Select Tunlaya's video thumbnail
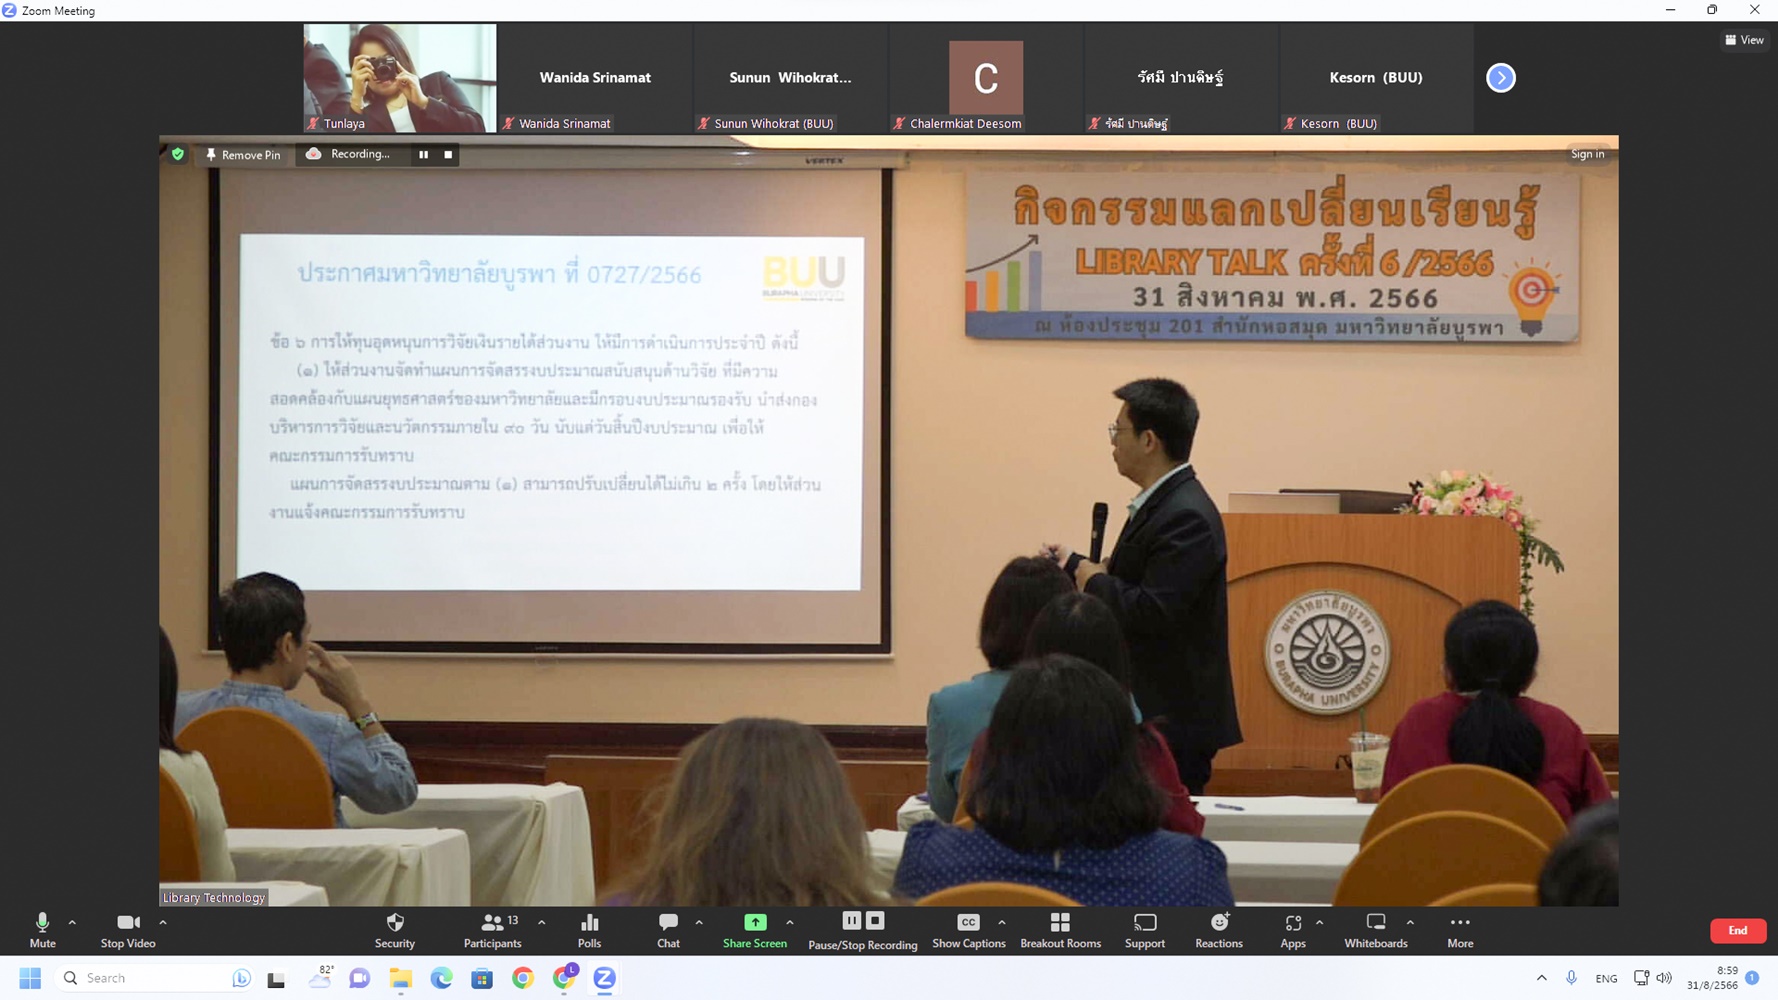Image resolution: width=1778 pixels, height=1000 pixels. 399,78
